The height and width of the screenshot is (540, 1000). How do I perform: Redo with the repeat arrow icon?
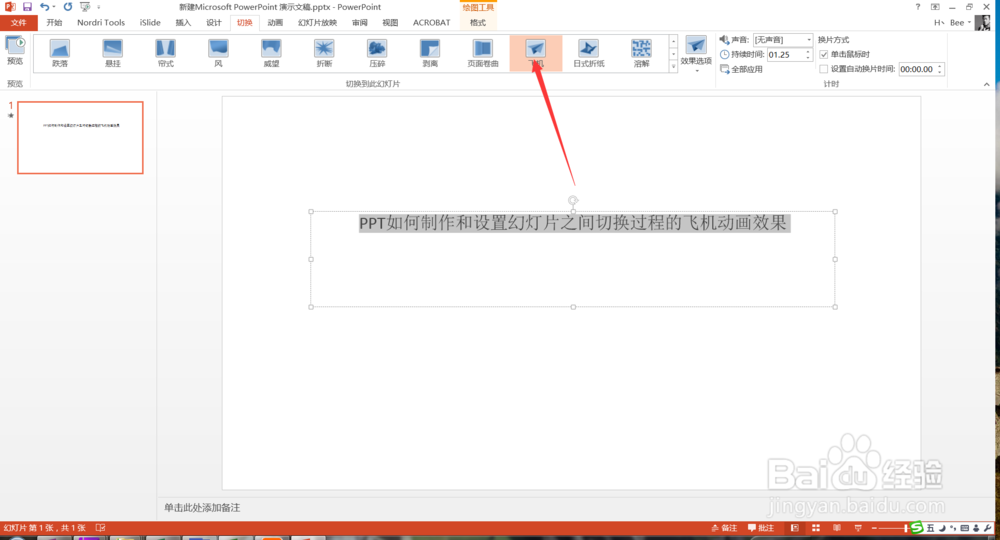68,6
